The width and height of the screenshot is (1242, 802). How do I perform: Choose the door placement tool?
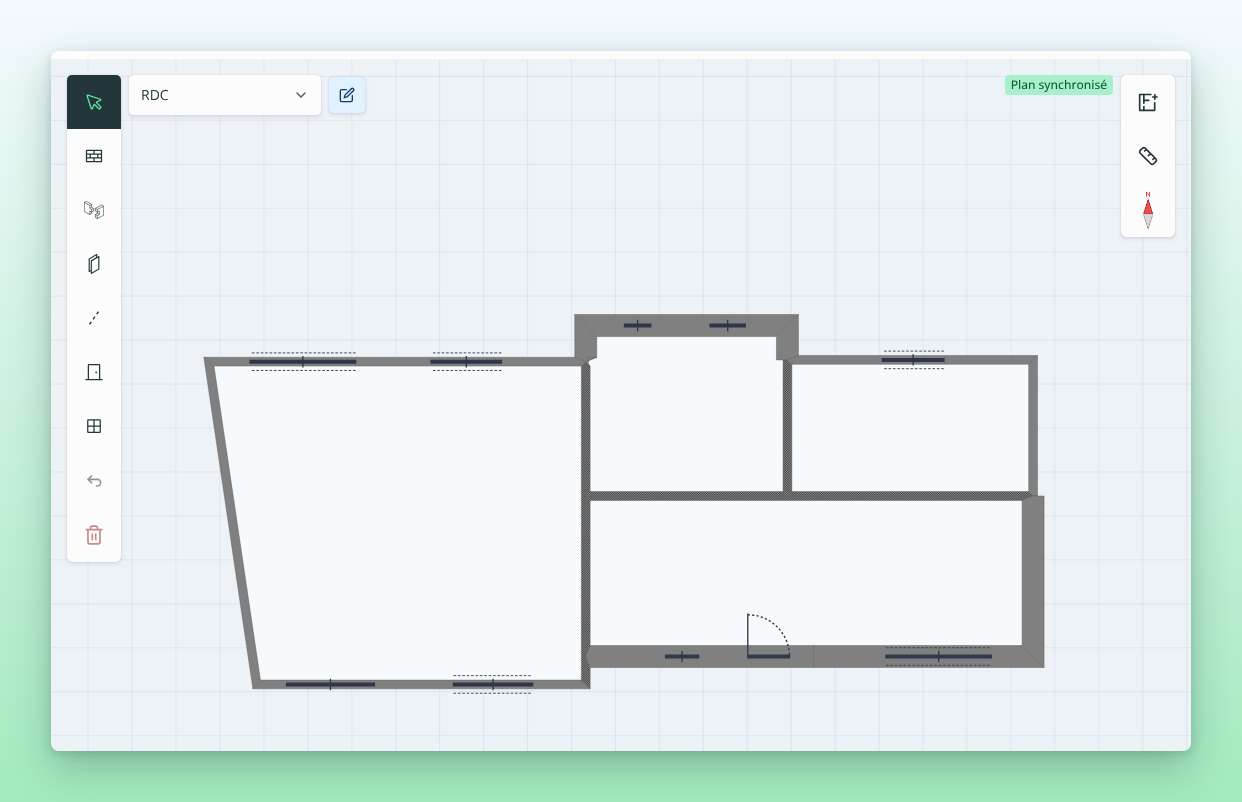pos(94,372)
